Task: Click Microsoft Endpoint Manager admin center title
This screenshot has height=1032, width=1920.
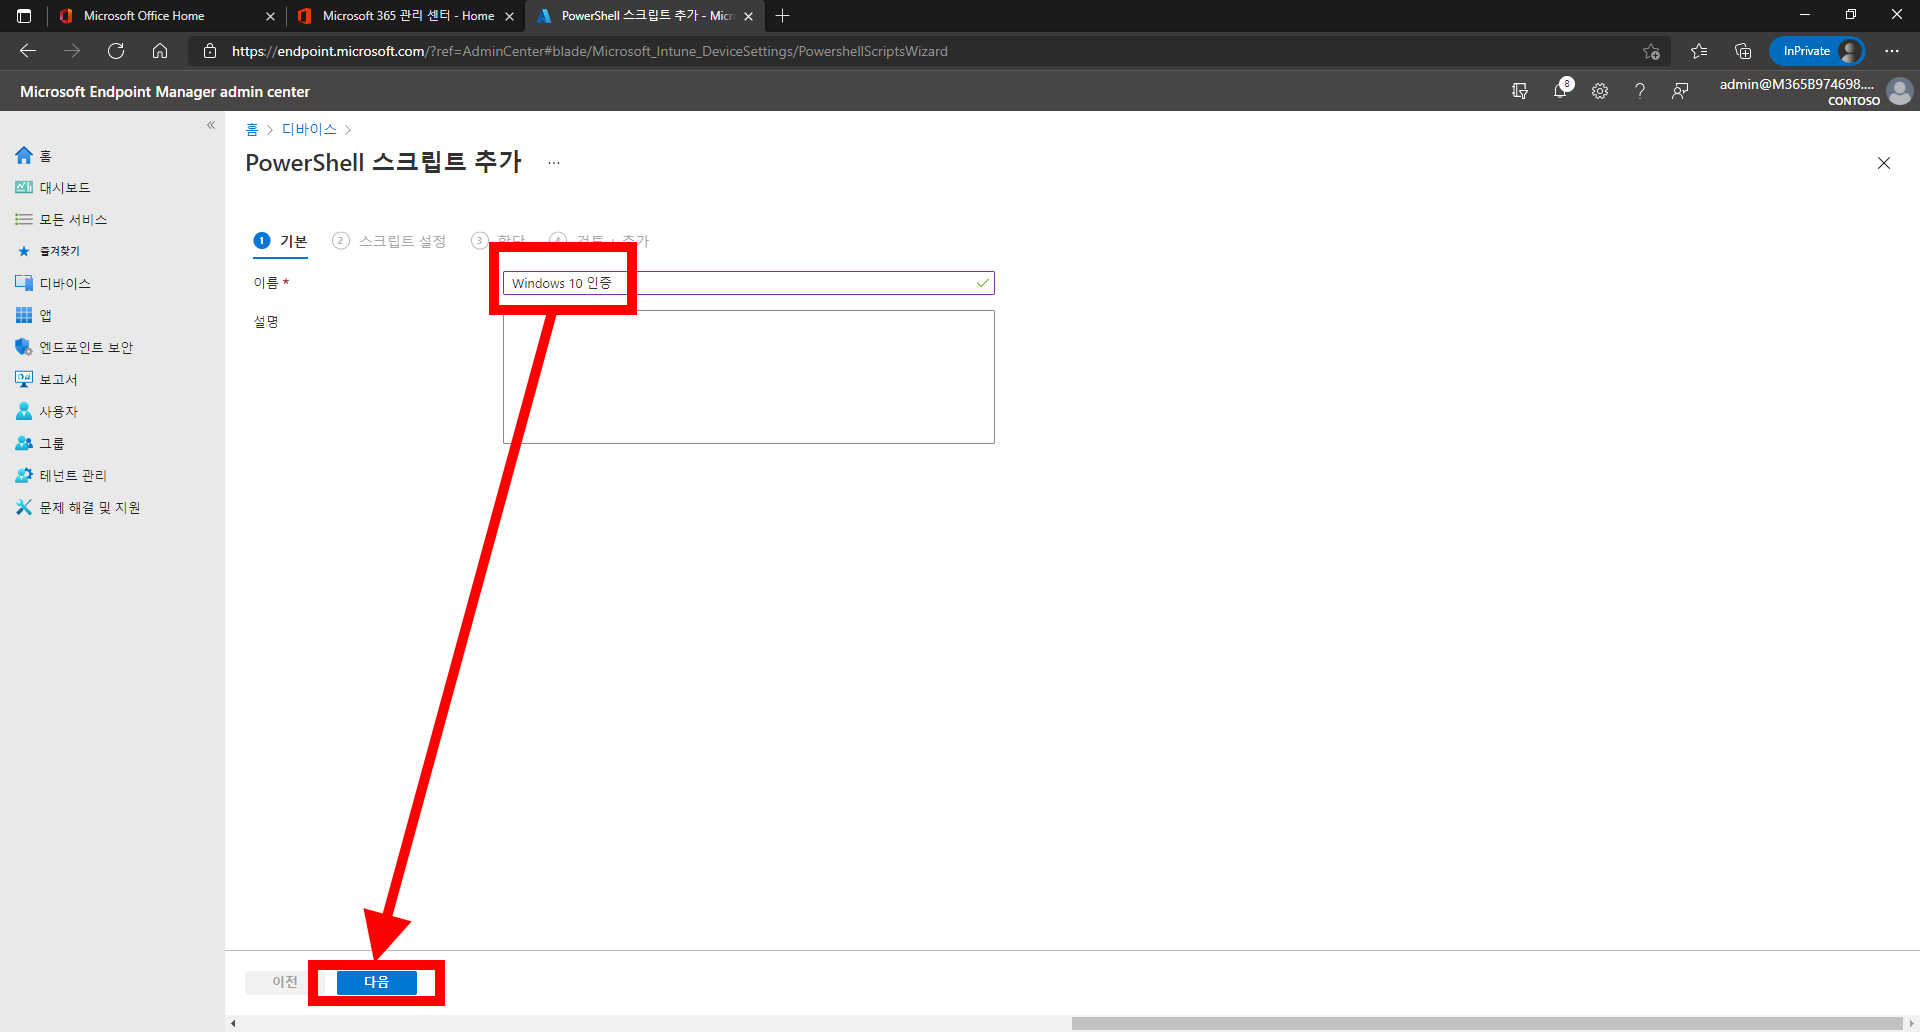Action: click(x=165, y=91)
